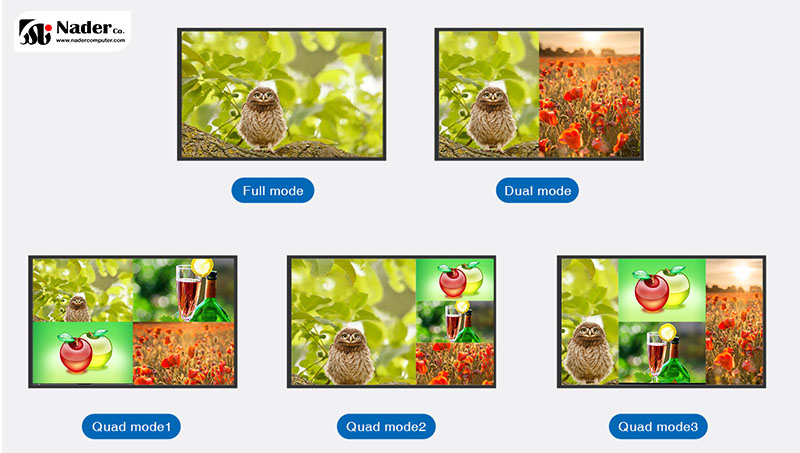Click the wine glass quadrant in Quad mode1
The width and height of the screenshot is (800, 453).
(x=184, y=290)
